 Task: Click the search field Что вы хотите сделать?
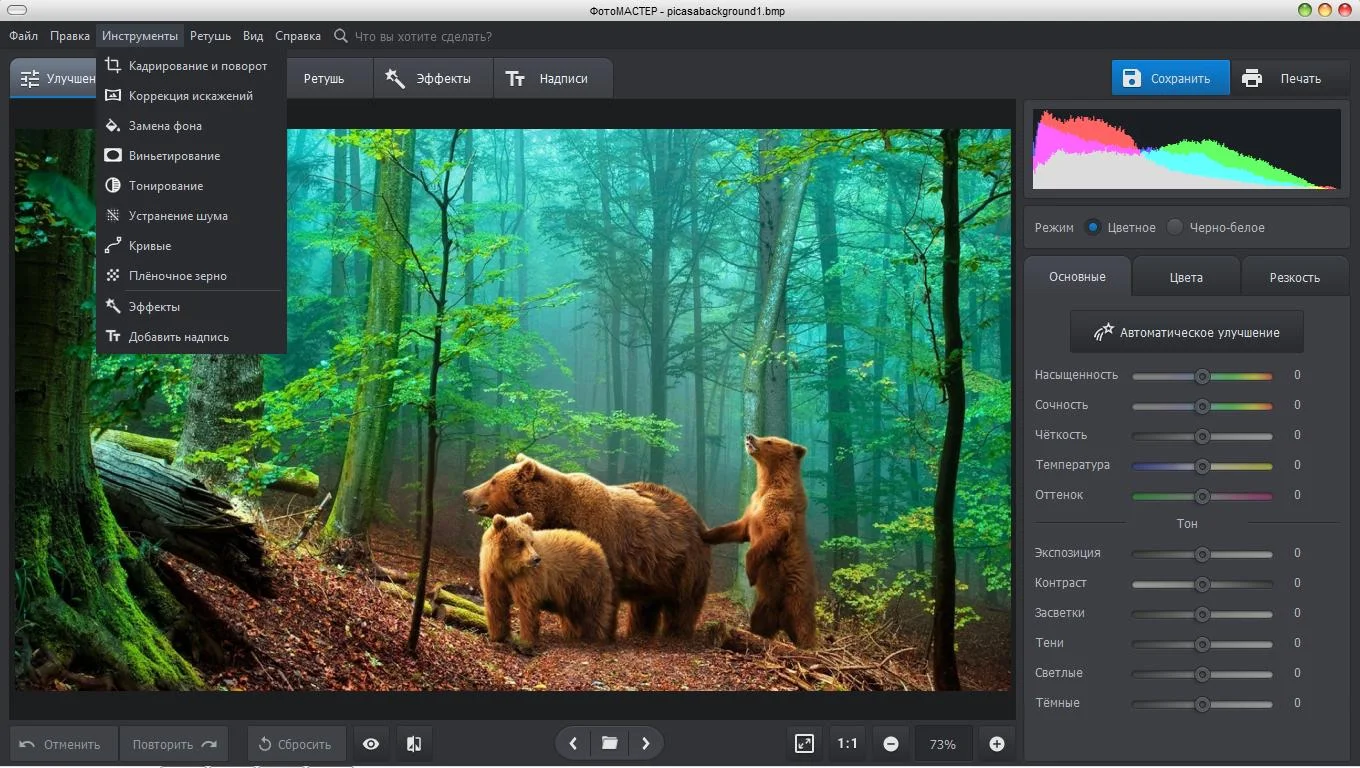click(423, 36)
